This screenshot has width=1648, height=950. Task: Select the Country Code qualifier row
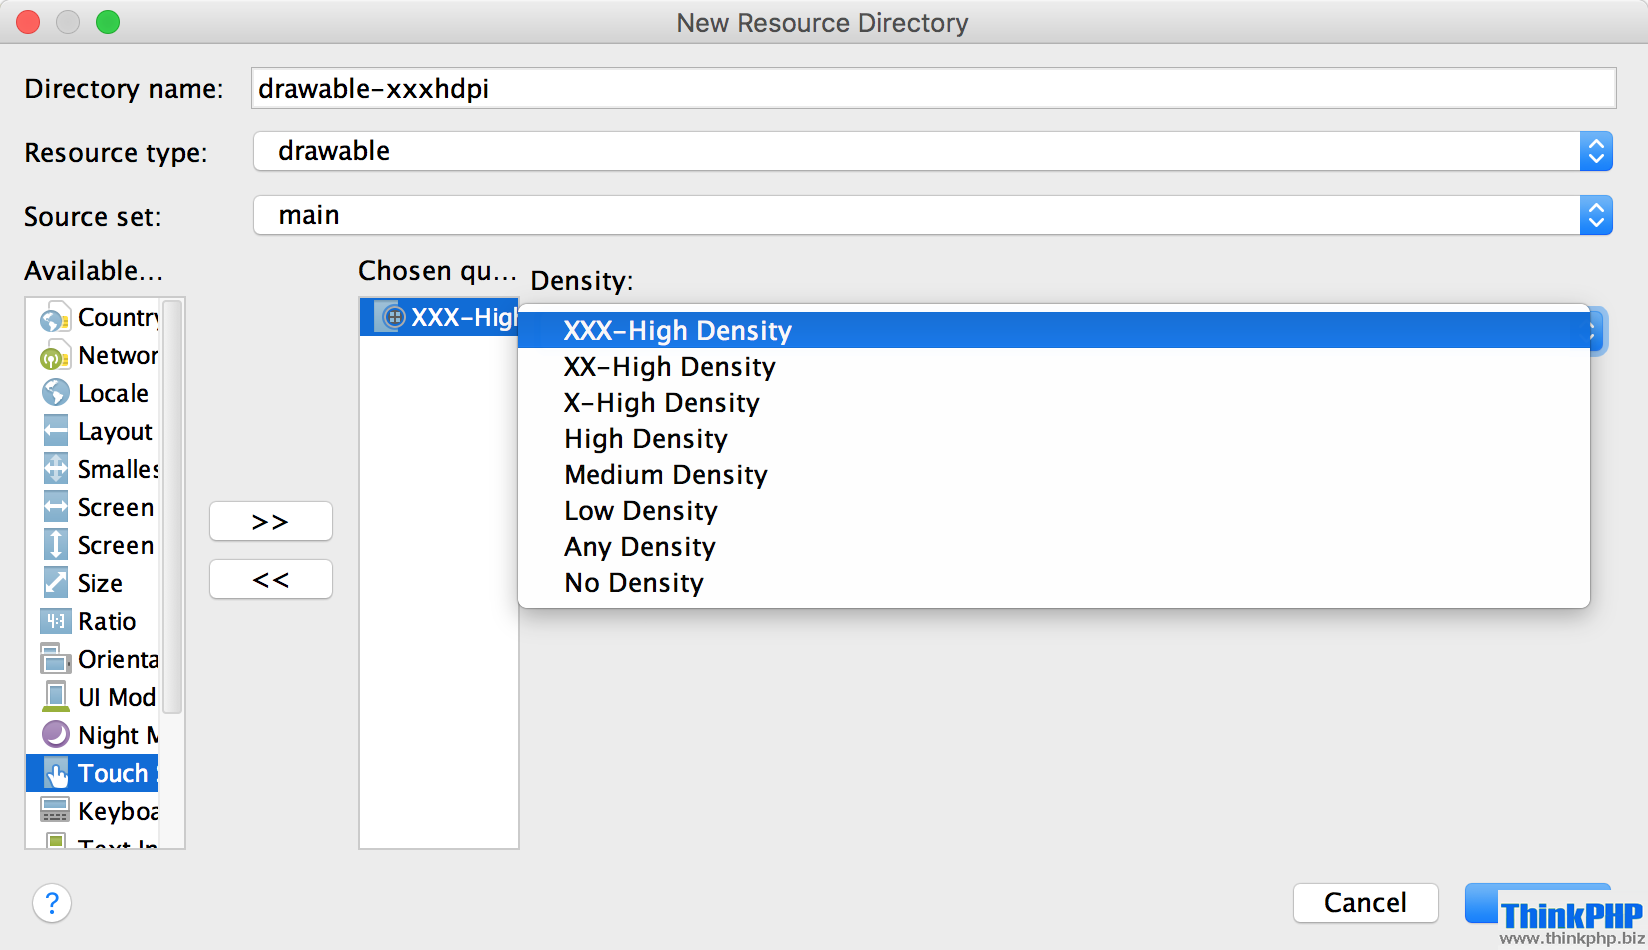[92, 317]
